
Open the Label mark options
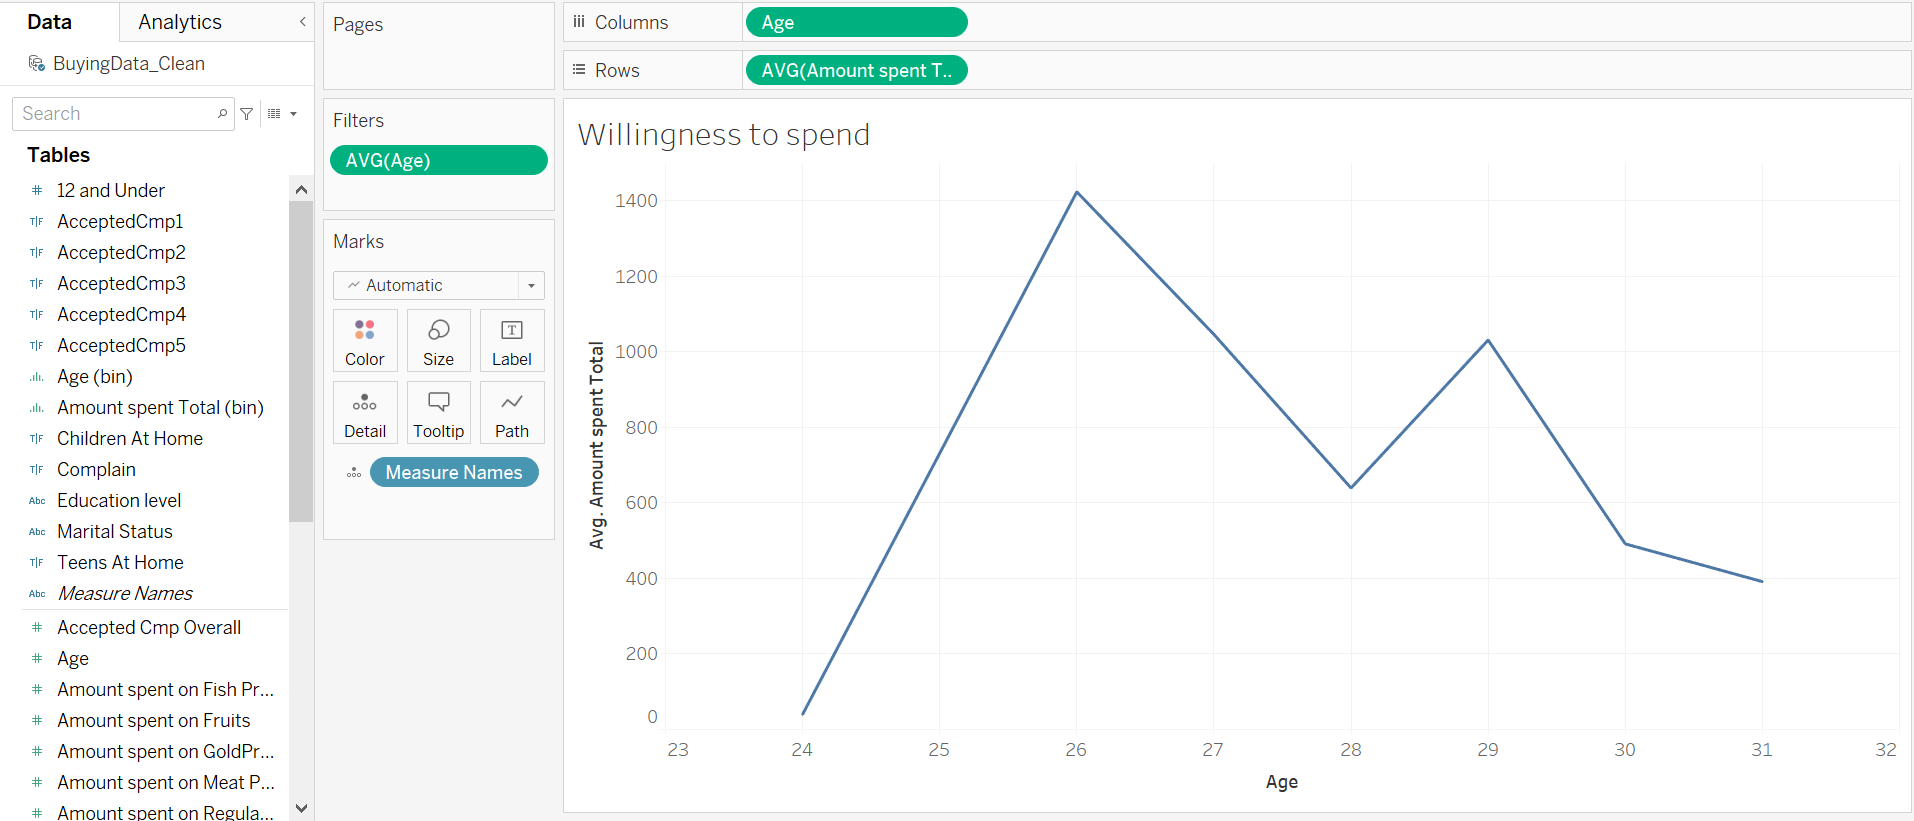511,340
